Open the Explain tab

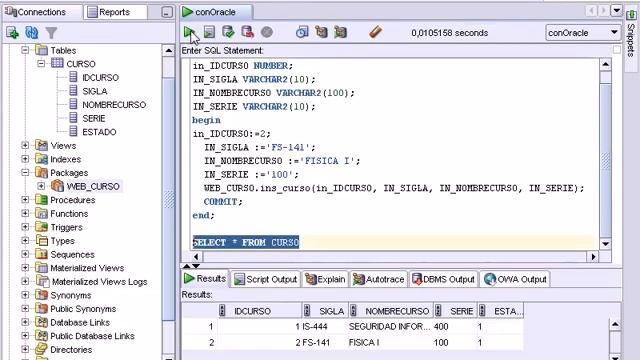point(325,279)
